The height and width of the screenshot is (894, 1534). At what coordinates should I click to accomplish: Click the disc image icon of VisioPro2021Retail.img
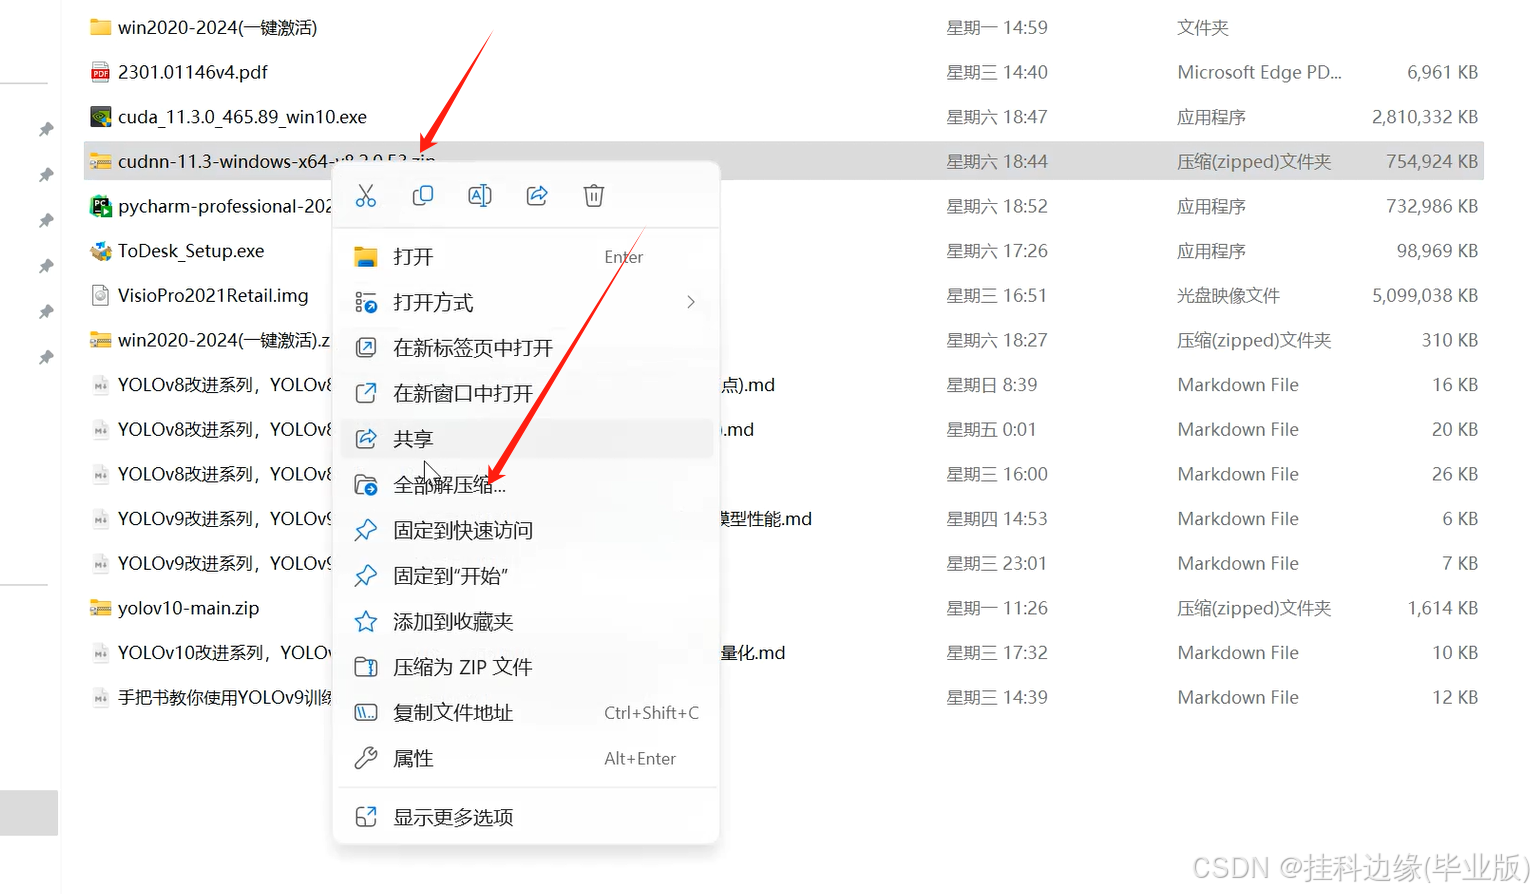[x=100, y=296]
